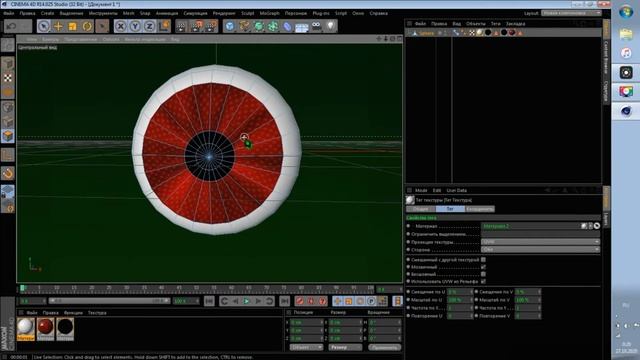Open Create menu in menu bar
This screenshot has width=640, height=360.
(x=47, y=13)
